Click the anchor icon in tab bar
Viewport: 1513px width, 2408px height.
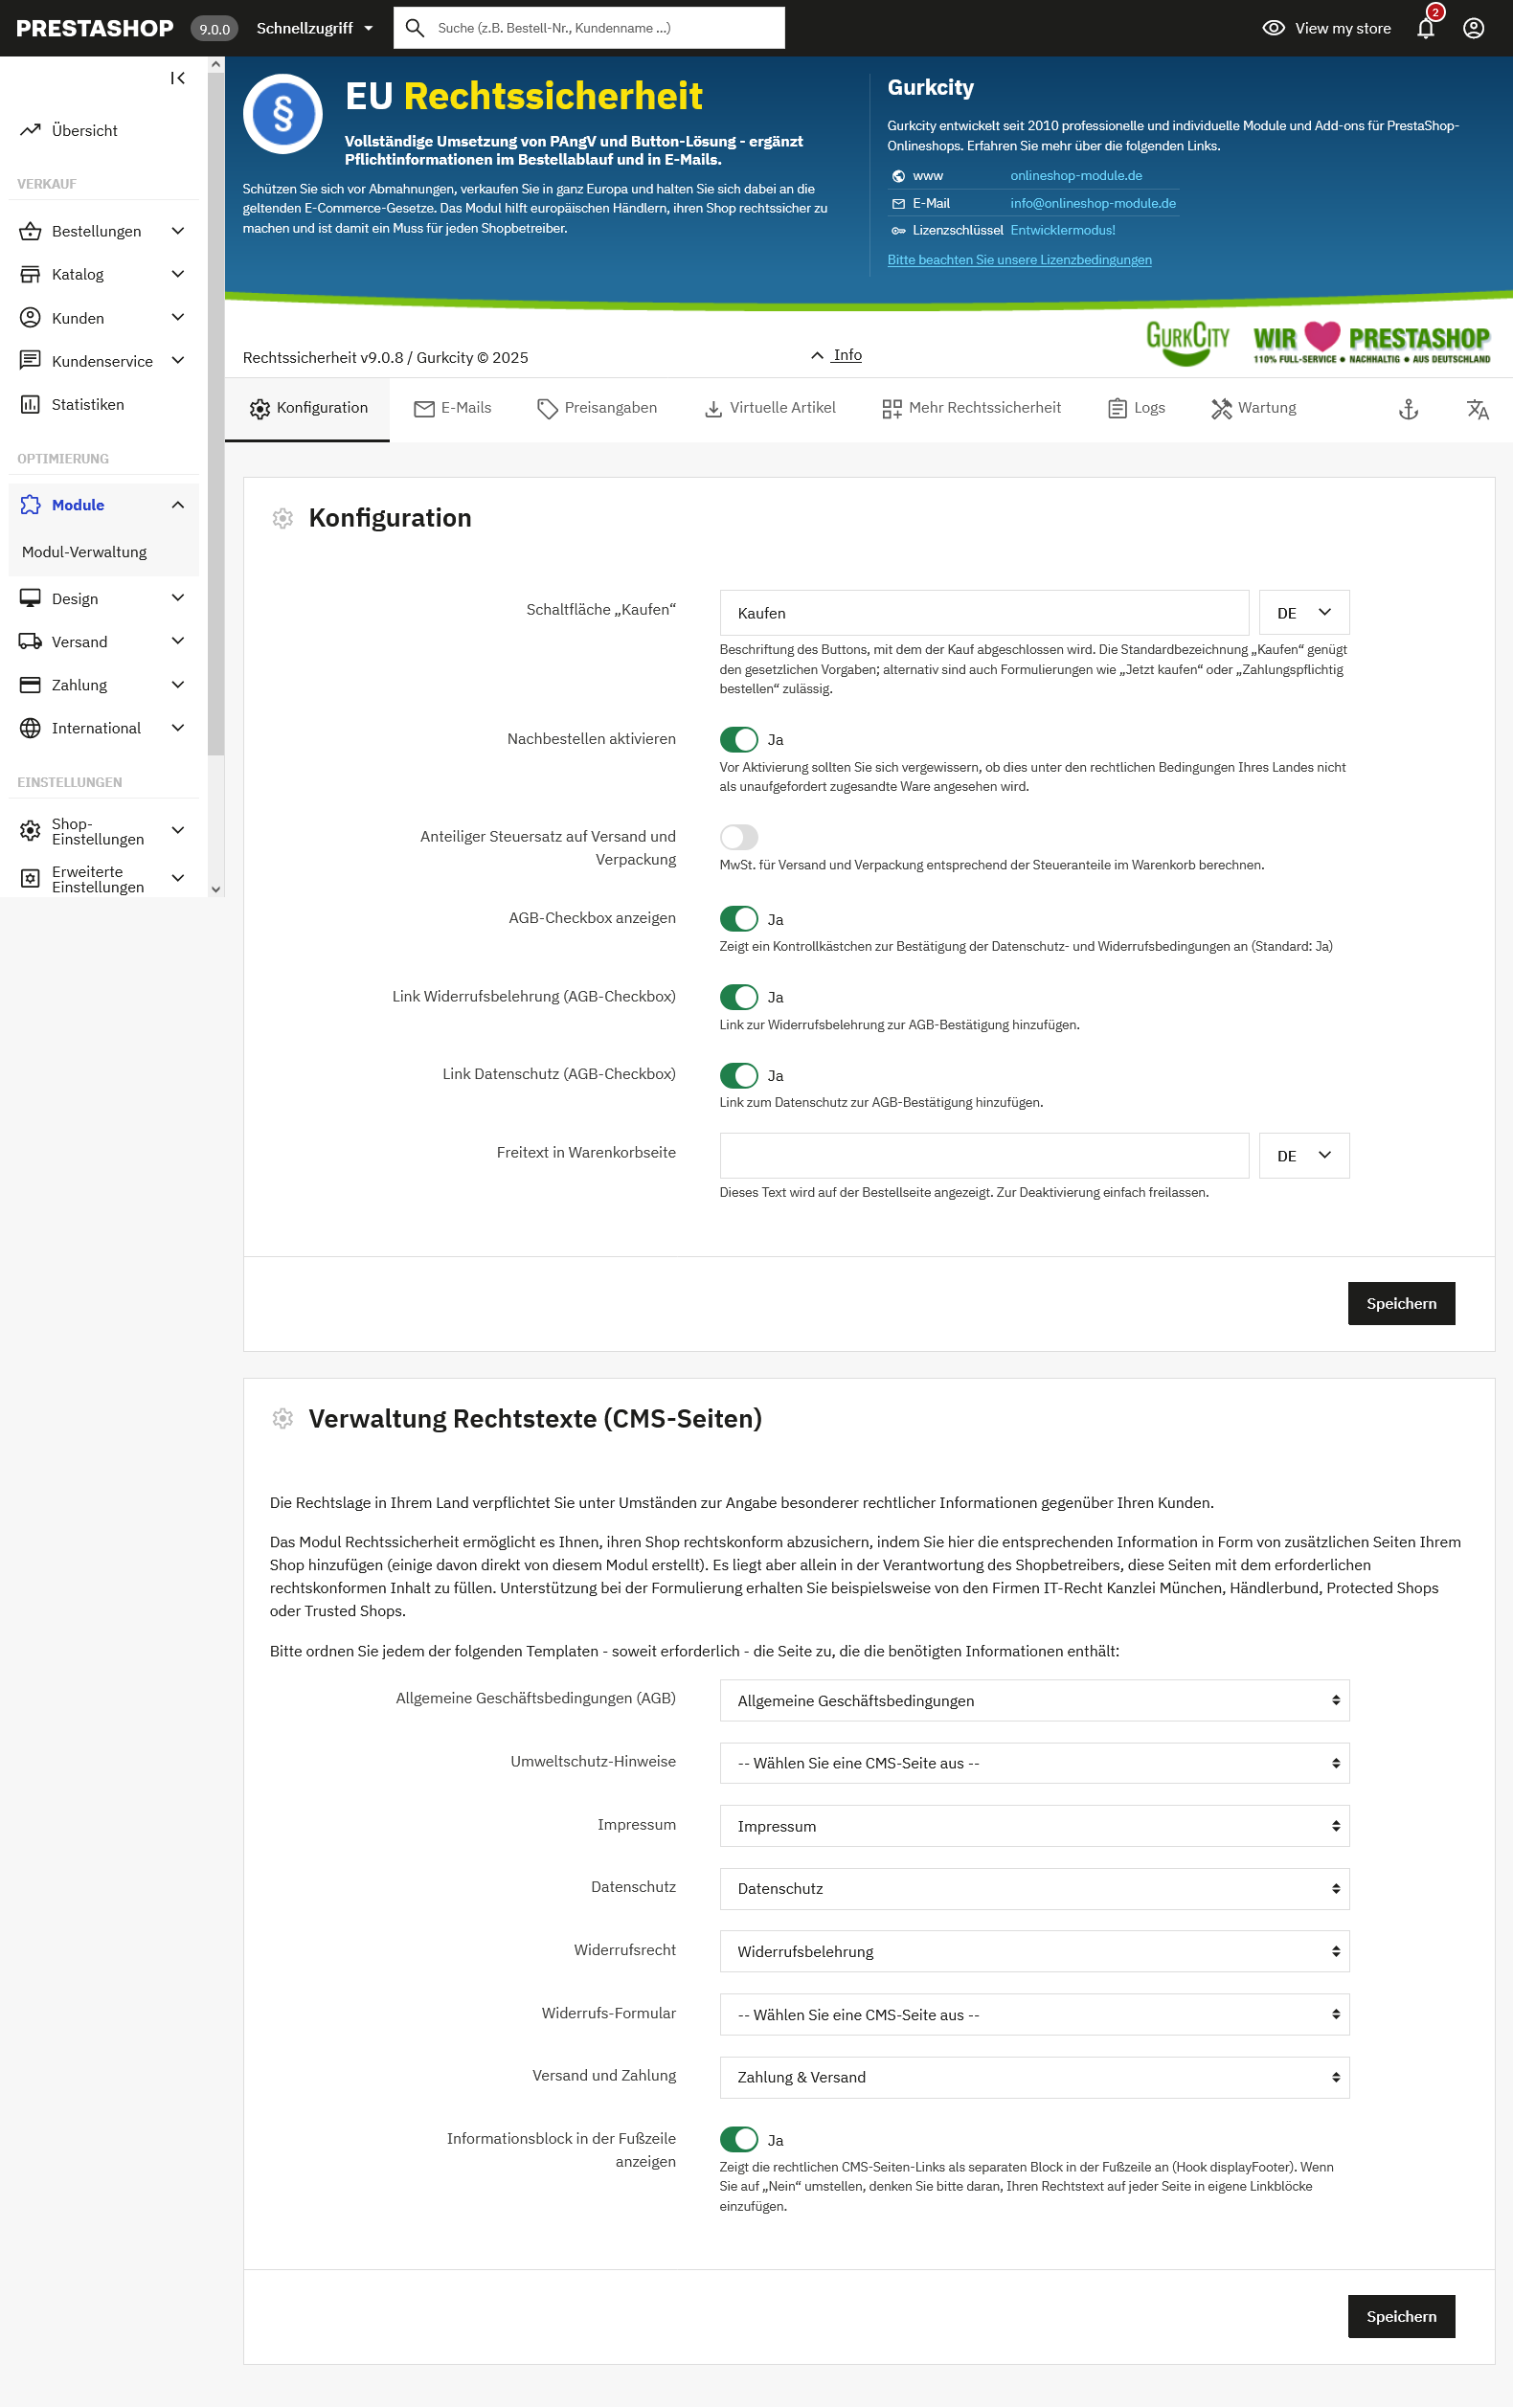pyautogui.click(x=1408, y=409)
